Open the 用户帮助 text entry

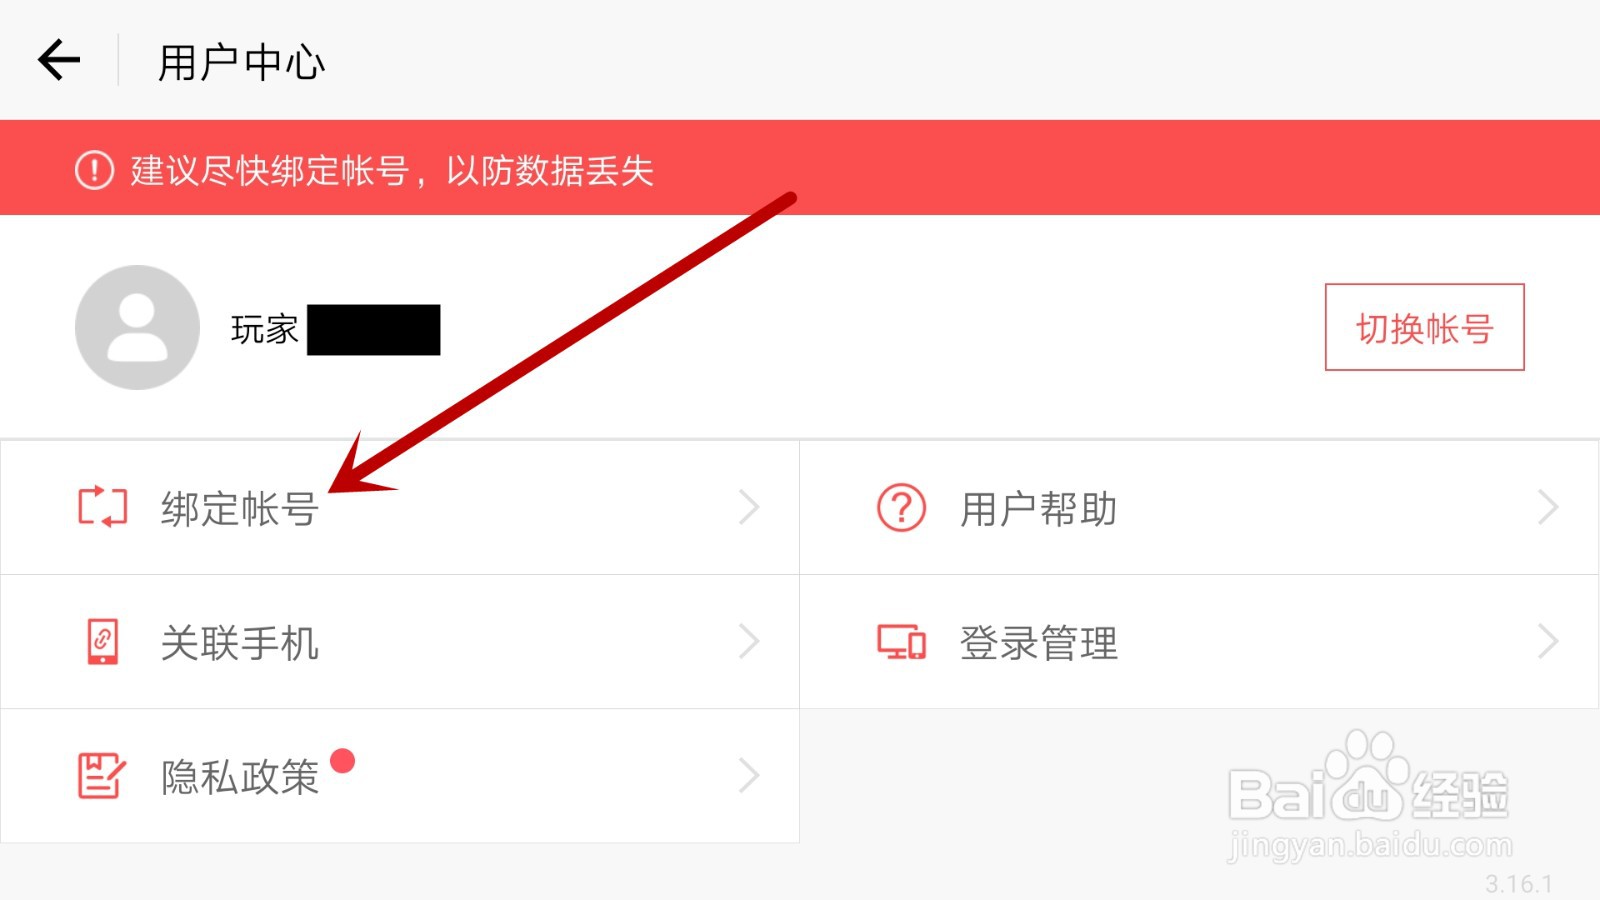point(1039,509)
